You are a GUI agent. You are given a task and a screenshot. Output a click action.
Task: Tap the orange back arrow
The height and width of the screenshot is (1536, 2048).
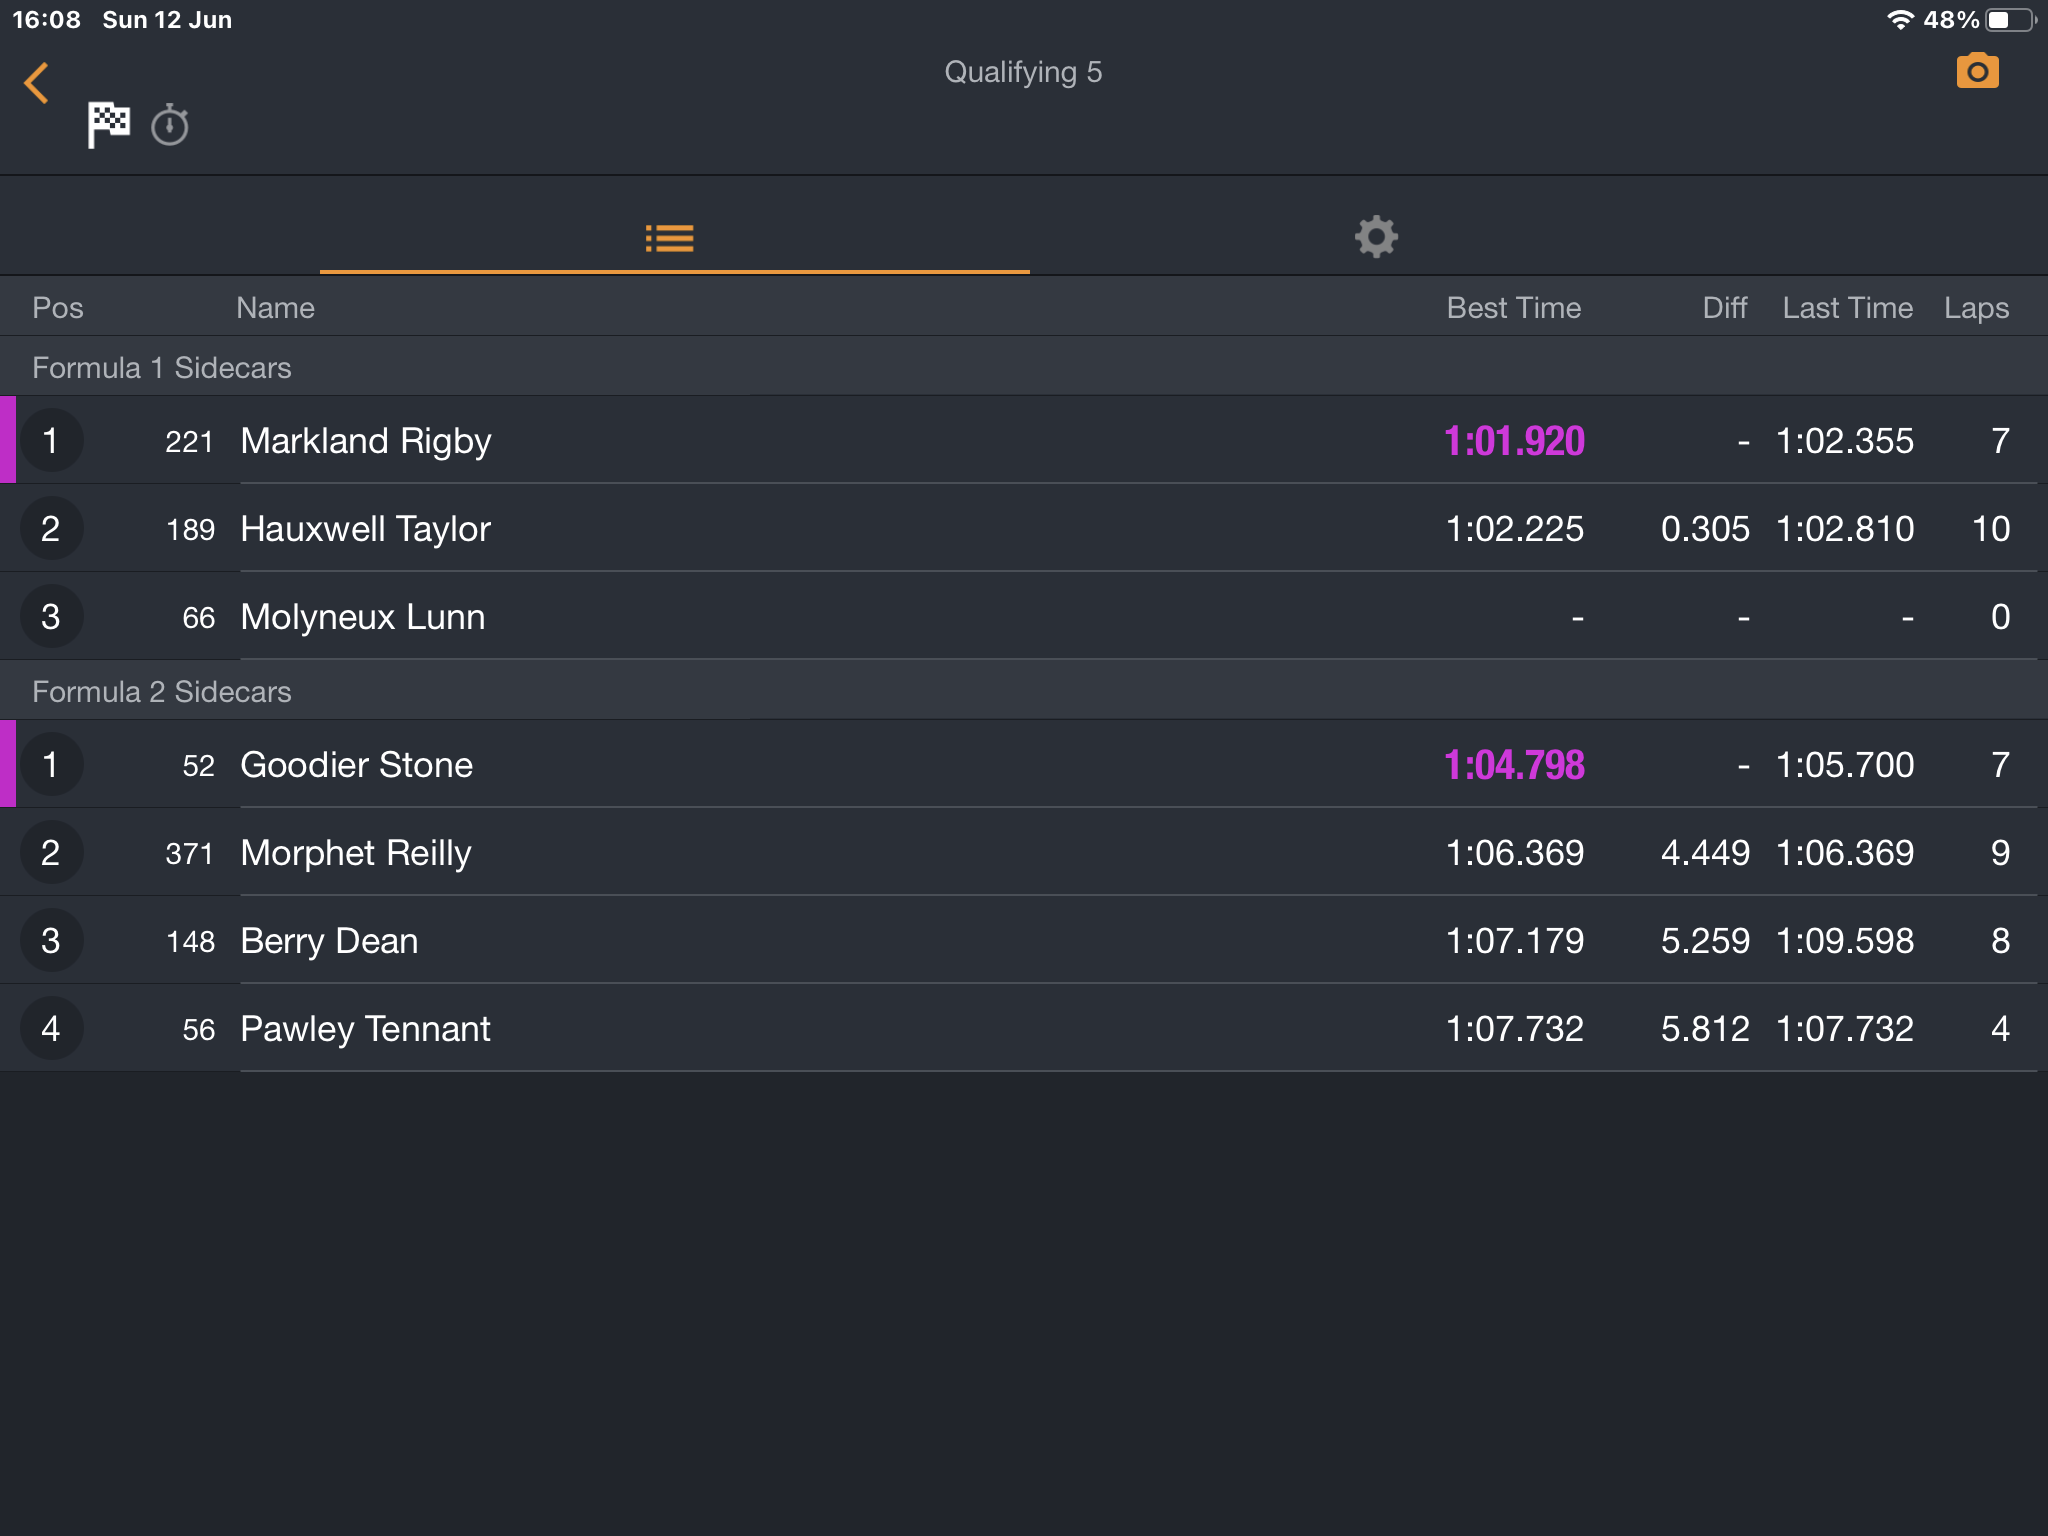click(37, 83)
